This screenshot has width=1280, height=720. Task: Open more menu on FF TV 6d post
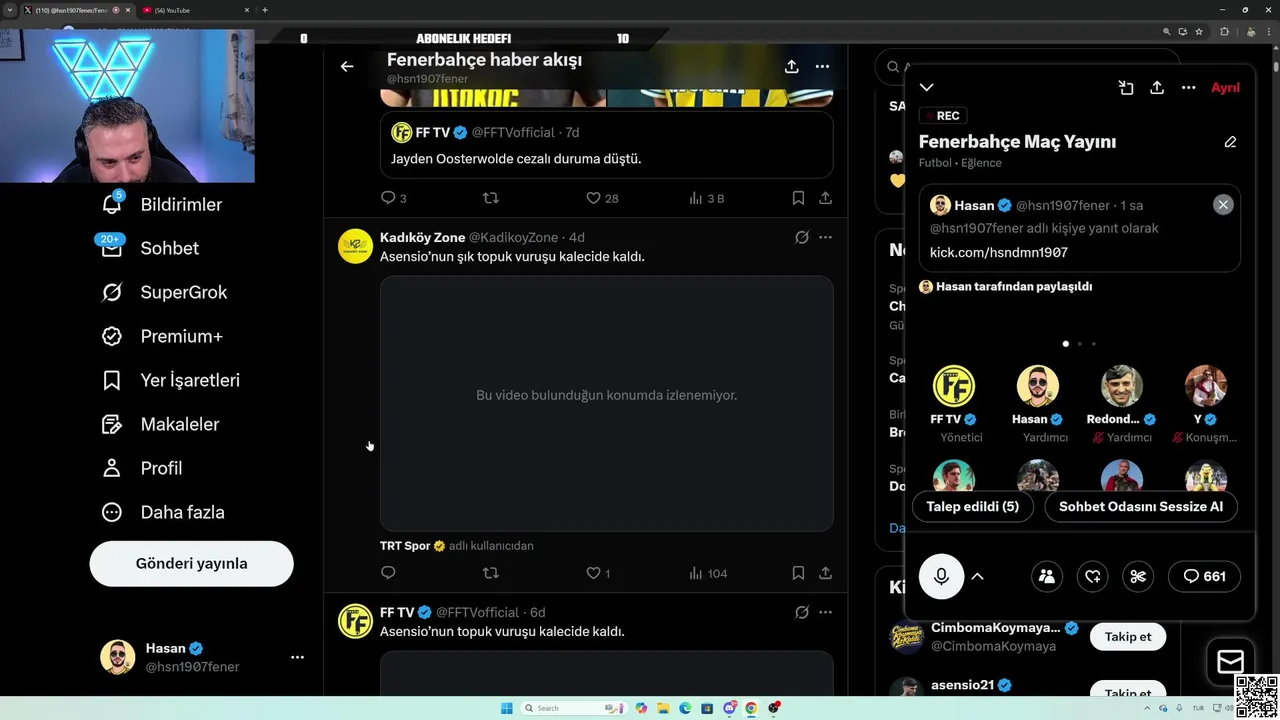pyautogui.click(x=825, y=612)
